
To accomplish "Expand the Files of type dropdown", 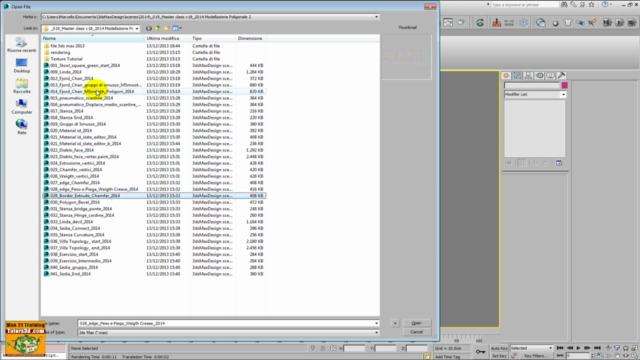I will [376, 333].
